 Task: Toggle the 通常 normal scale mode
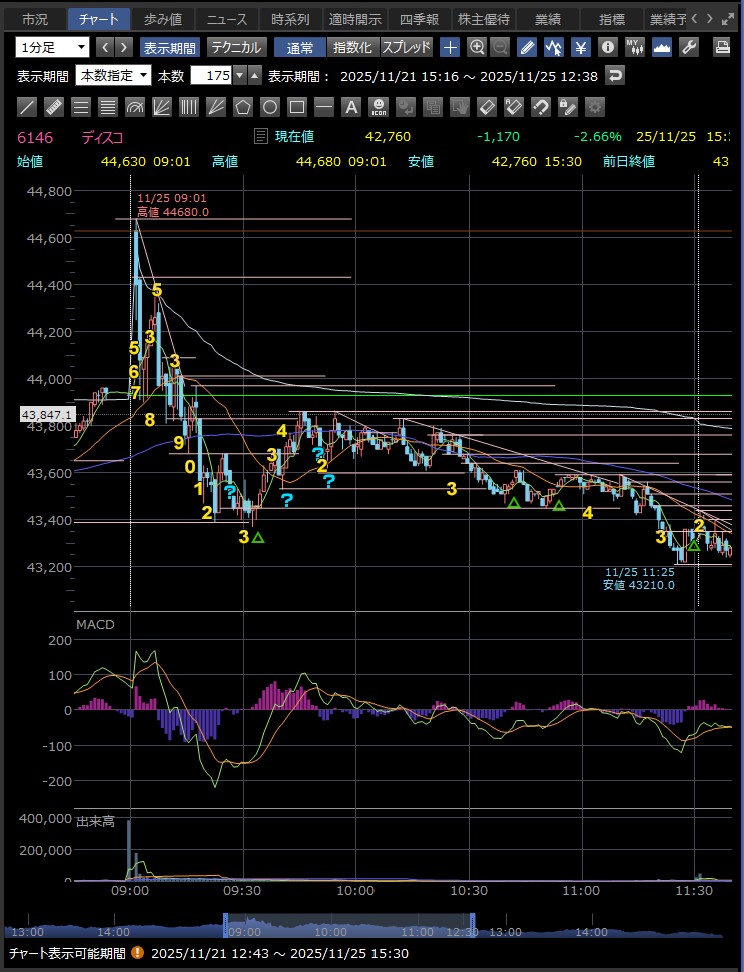coord(299,47)
